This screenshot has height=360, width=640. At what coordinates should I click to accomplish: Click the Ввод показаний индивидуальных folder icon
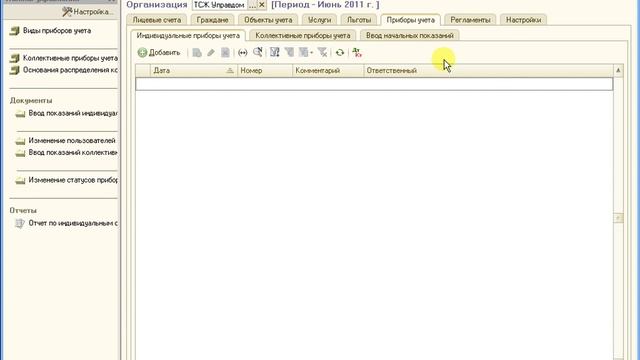tap(20, 113)
